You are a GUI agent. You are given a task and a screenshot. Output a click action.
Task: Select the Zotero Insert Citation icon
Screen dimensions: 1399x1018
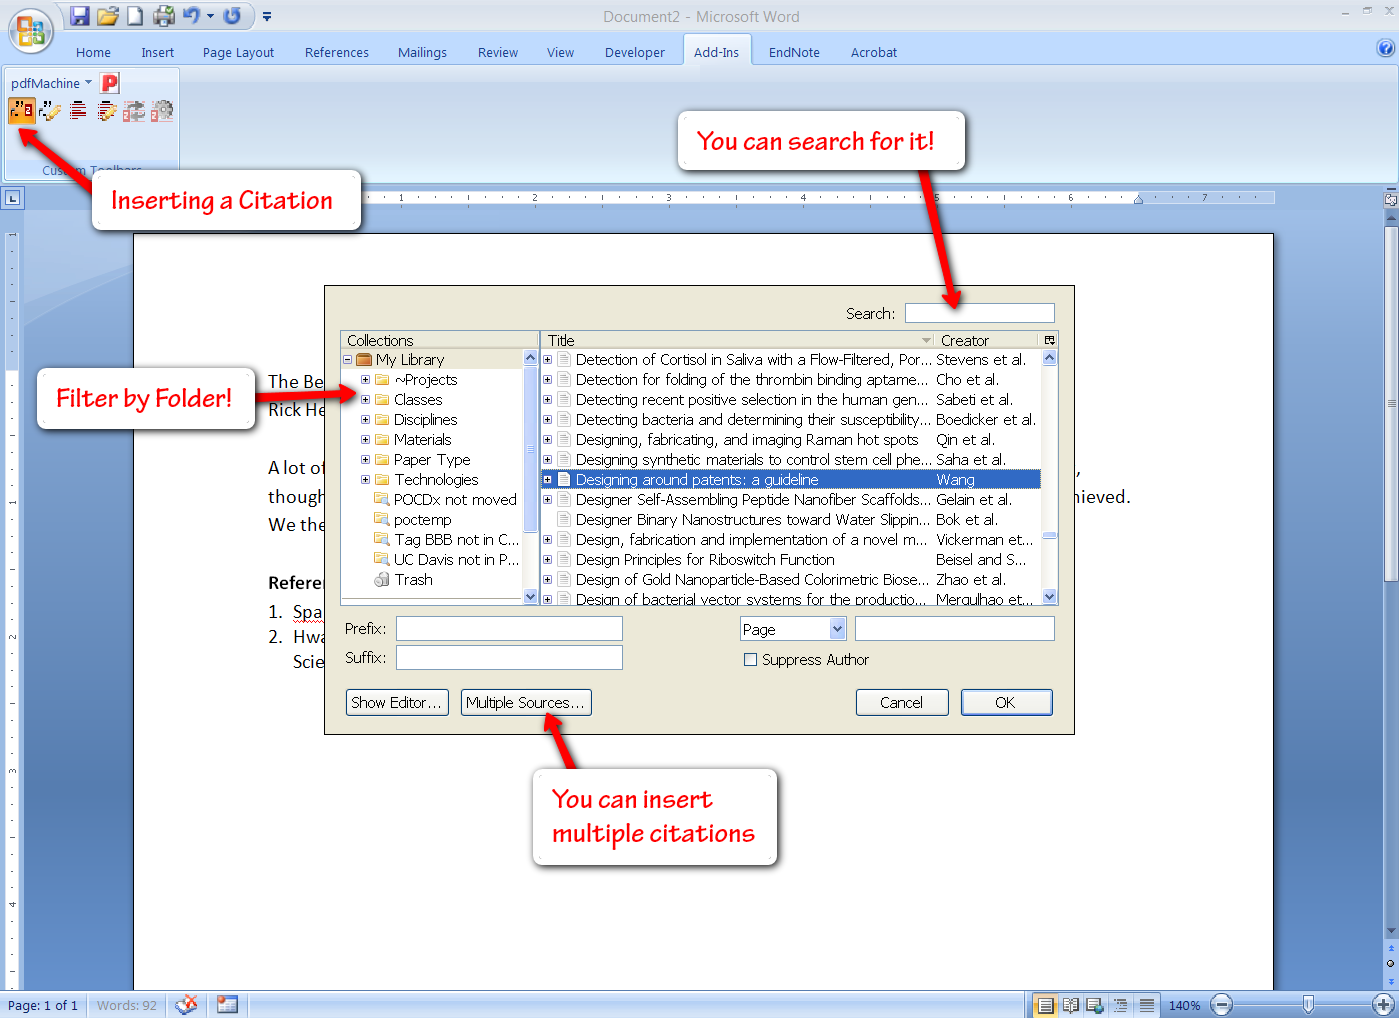click(x=20, y=110)
